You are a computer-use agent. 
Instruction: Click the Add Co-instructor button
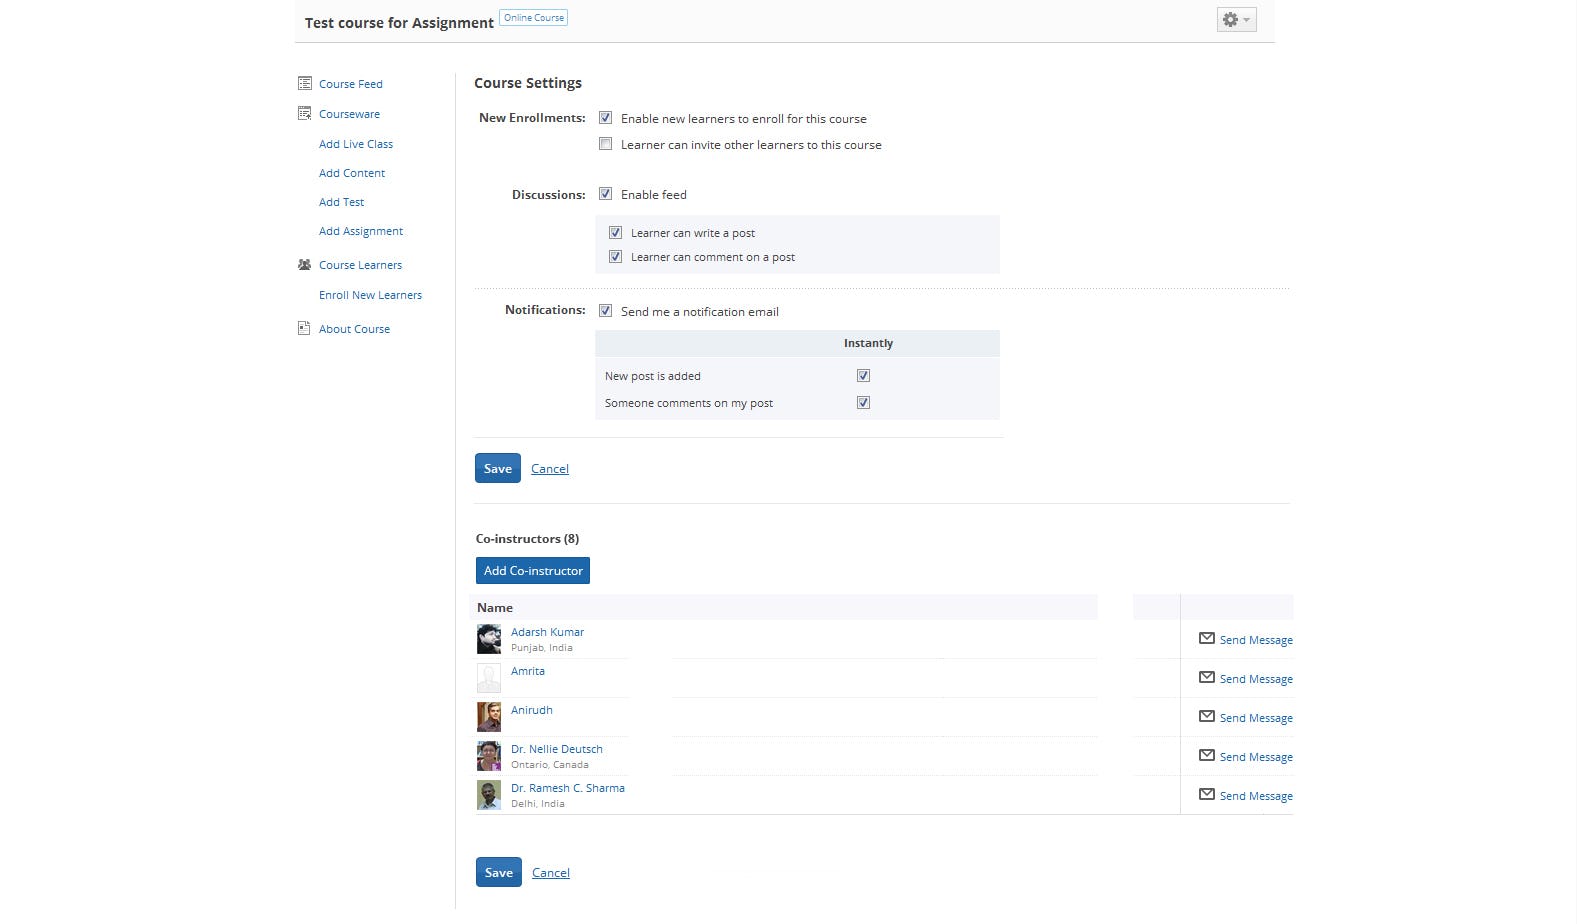coord(532,571)
